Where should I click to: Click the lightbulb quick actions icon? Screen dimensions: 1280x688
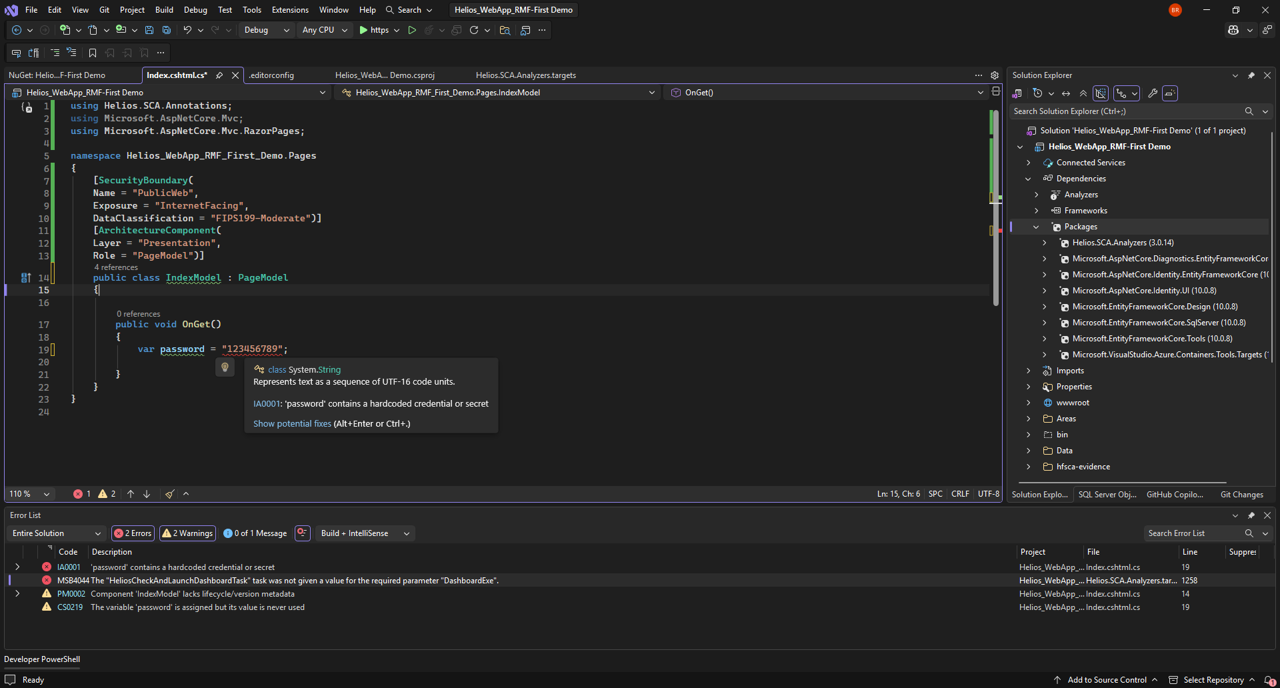(225, 368)
